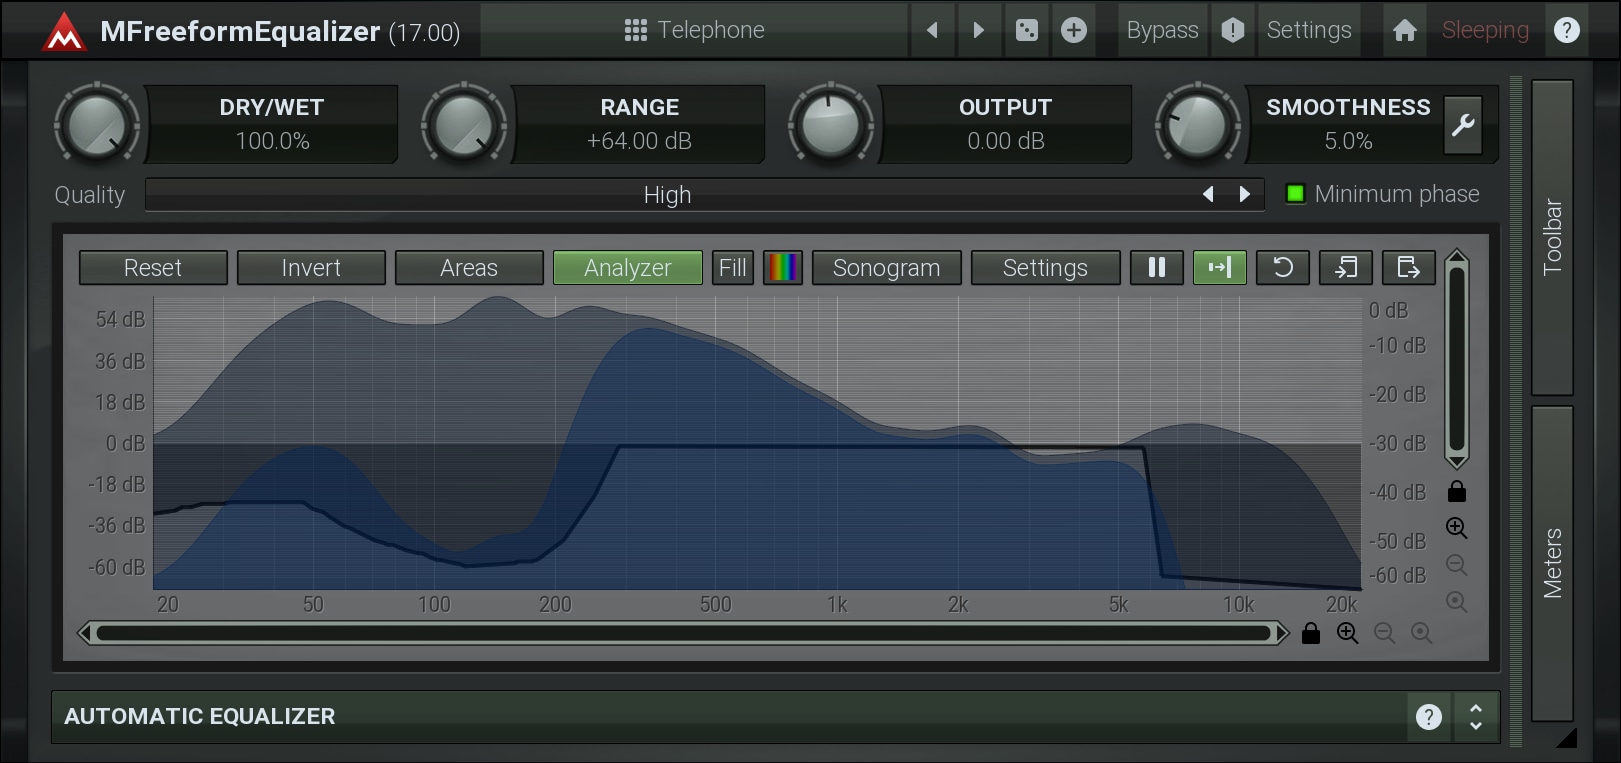The width and height of the screenshot is (1621, 763).
Task: Click the Dry/Wet knob
Action: pyautogui.click(x=96, y=125)
